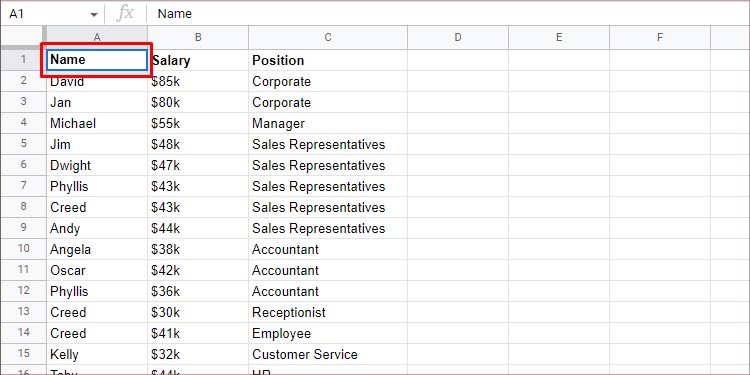The image size is (750, 375).
Task: Click the select-all corner box
Action: pos(23,37)
